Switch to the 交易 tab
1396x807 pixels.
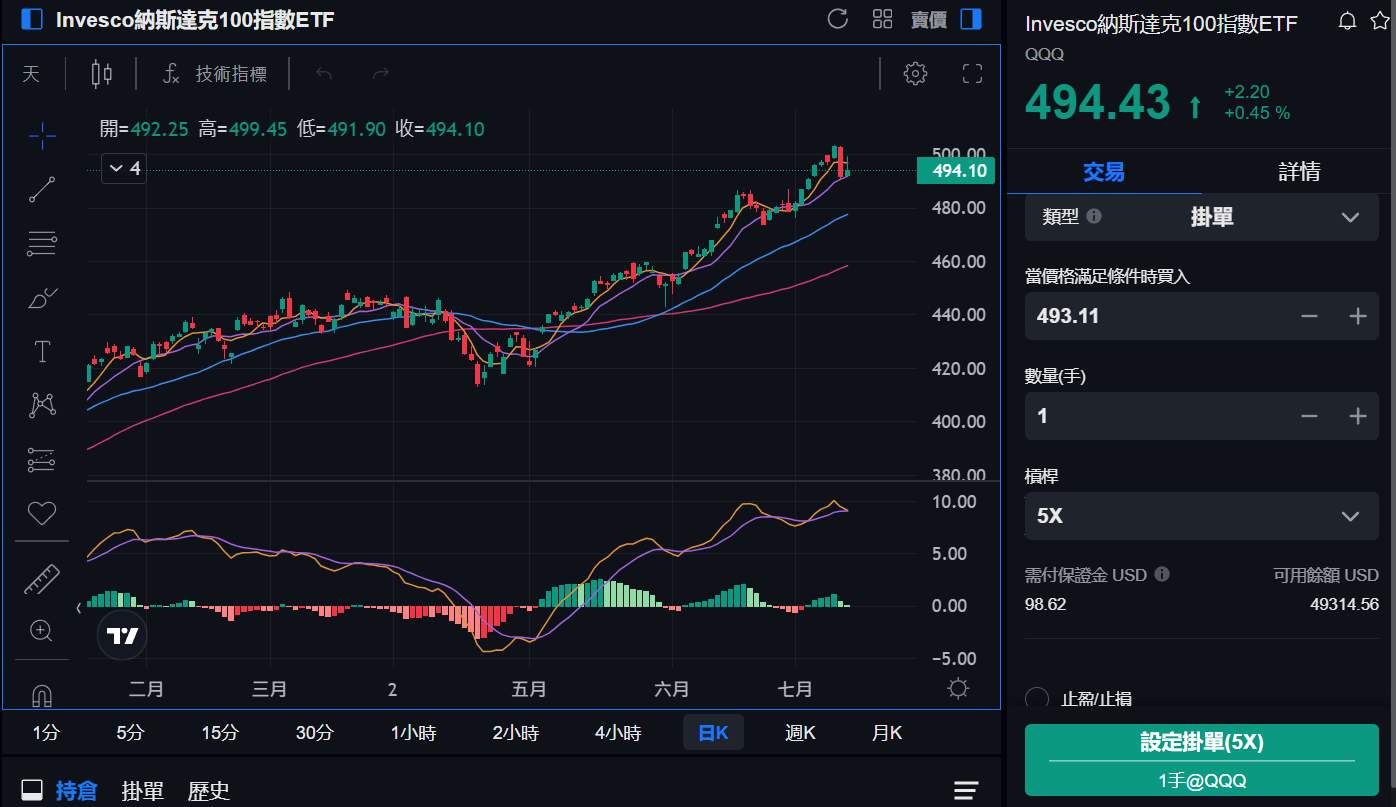pyautogui.click(x=1104, y=172)
